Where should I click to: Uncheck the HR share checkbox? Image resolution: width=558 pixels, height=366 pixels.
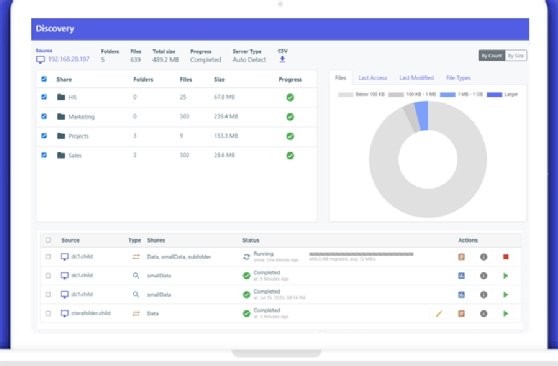click(x=44, y=97)
